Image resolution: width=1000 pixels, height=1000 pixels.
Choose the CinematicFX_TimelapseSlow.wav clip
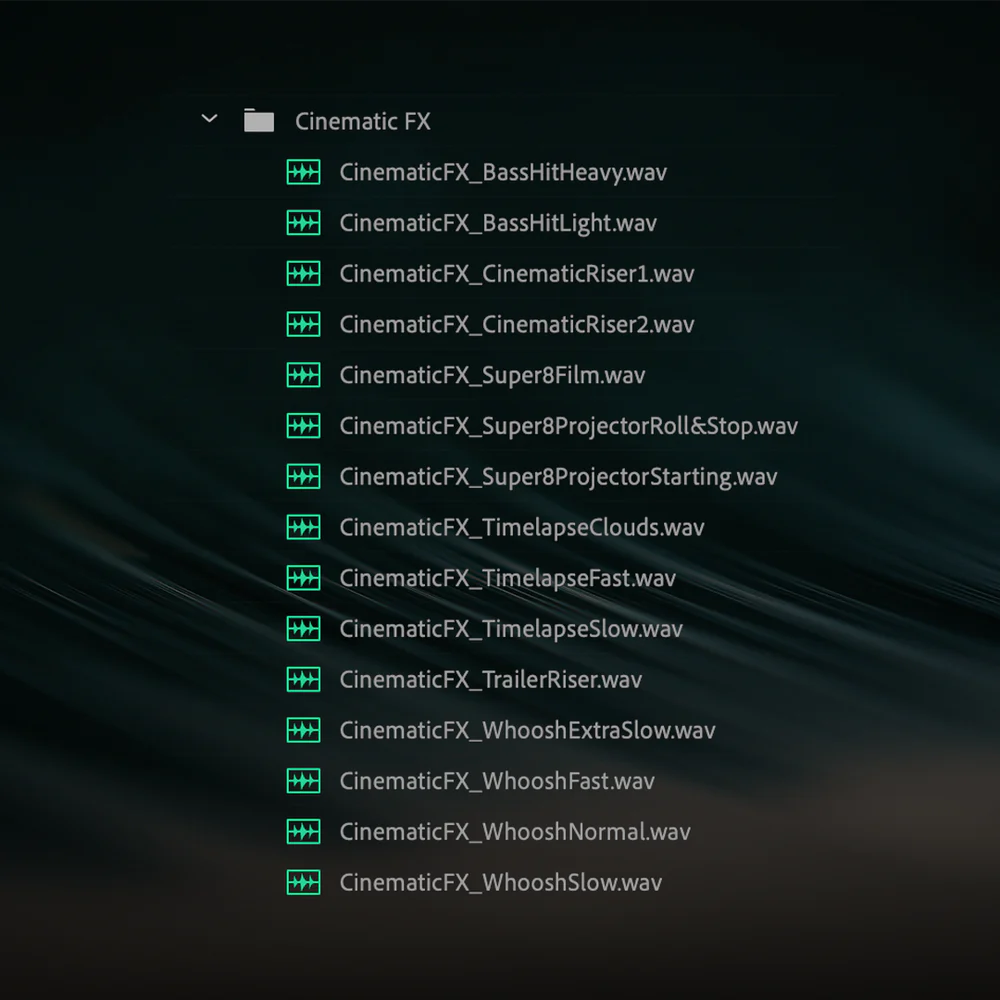coord(511,629)
